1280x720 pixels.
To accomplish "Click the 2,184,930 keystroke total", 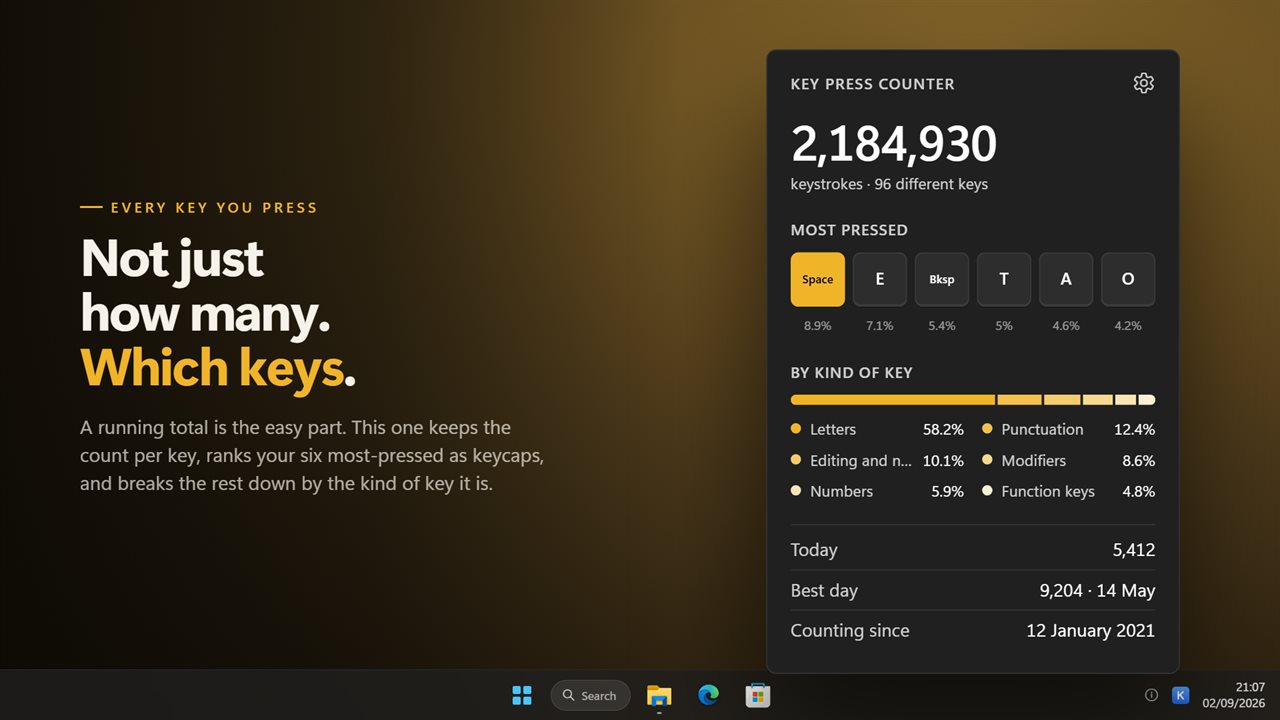I will pyautogui.click(x=894, y=144).
